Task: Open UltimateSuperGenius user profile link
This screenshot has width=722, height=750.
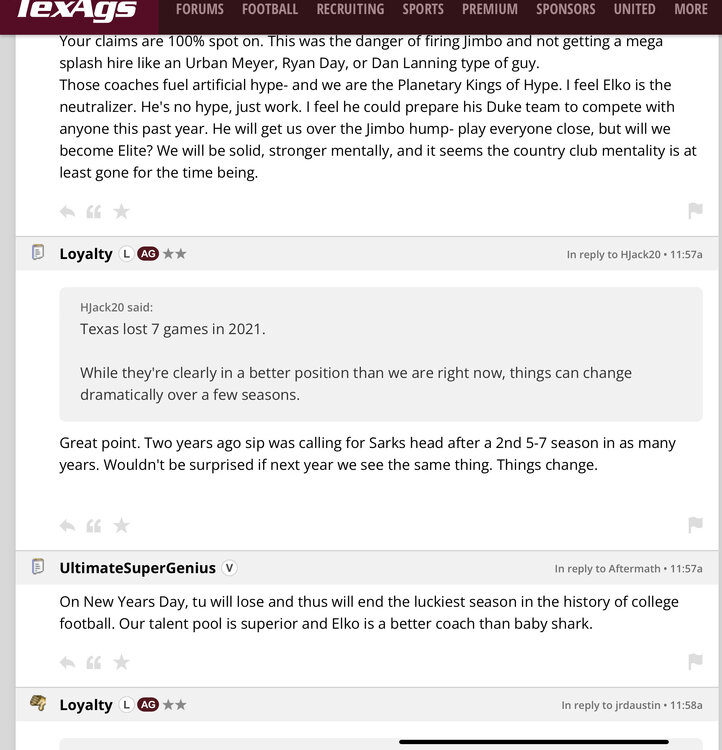Action: [137, 568]
